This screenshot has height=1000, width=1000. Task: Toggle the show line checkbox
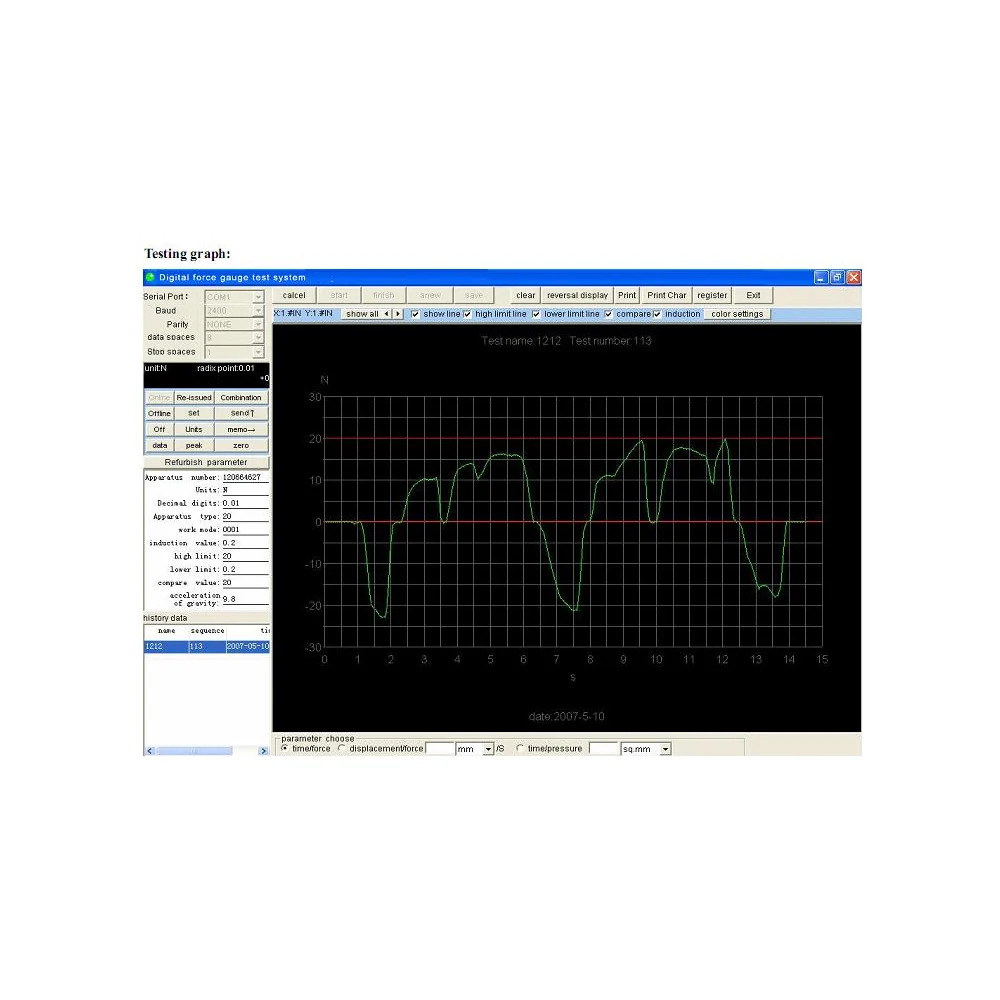415,314
